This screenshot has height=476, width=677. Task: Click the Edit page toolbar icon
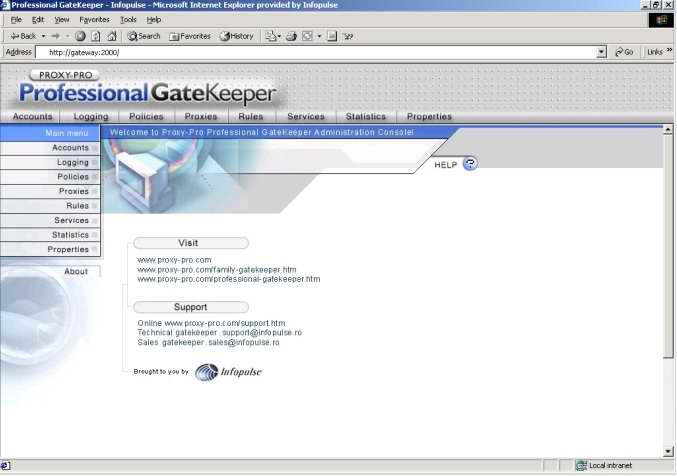307,36
